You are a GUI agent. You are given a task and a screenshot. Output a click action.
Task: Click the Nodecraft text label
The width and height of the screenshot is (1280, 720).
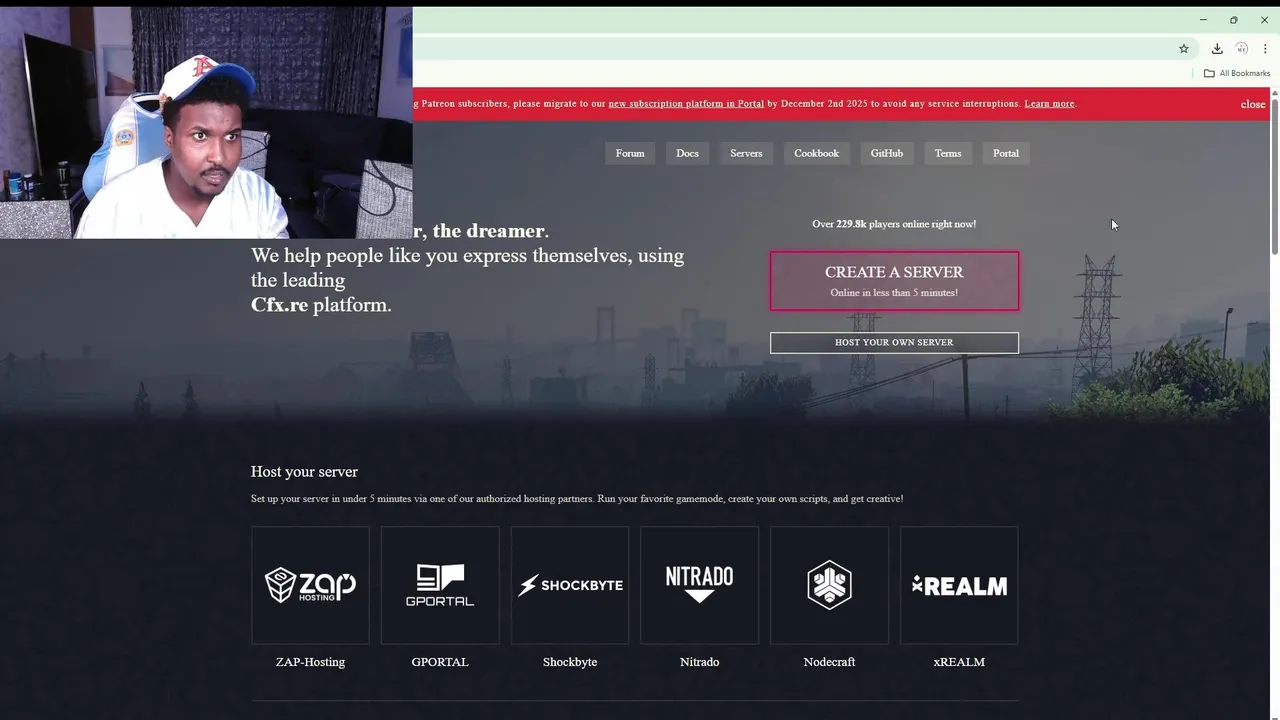pyautogui.click(x=829, y=662)
